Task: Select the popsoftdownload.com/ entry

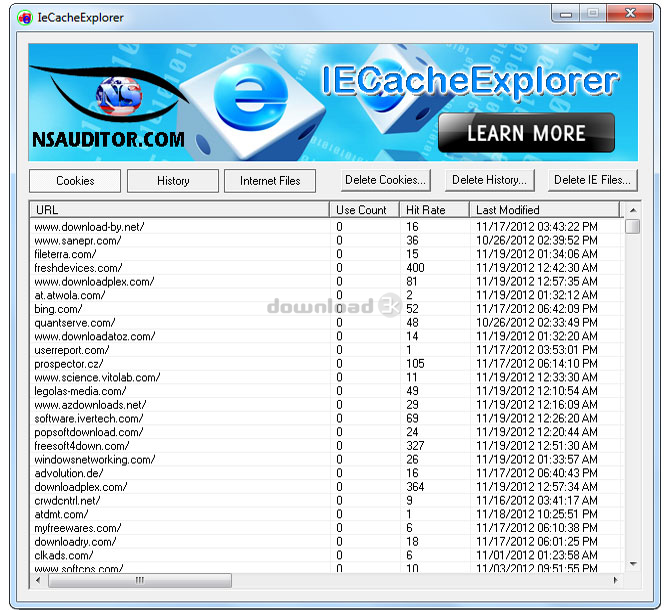Action: tap(327, 432)
